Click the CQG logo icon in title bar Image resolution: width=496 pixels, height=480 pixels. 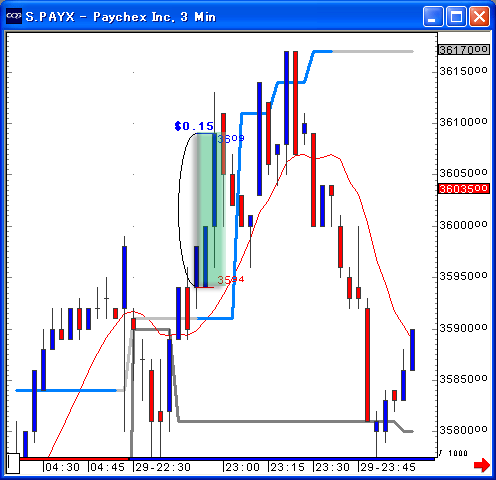pyautogui.click(x=14, y=16)
